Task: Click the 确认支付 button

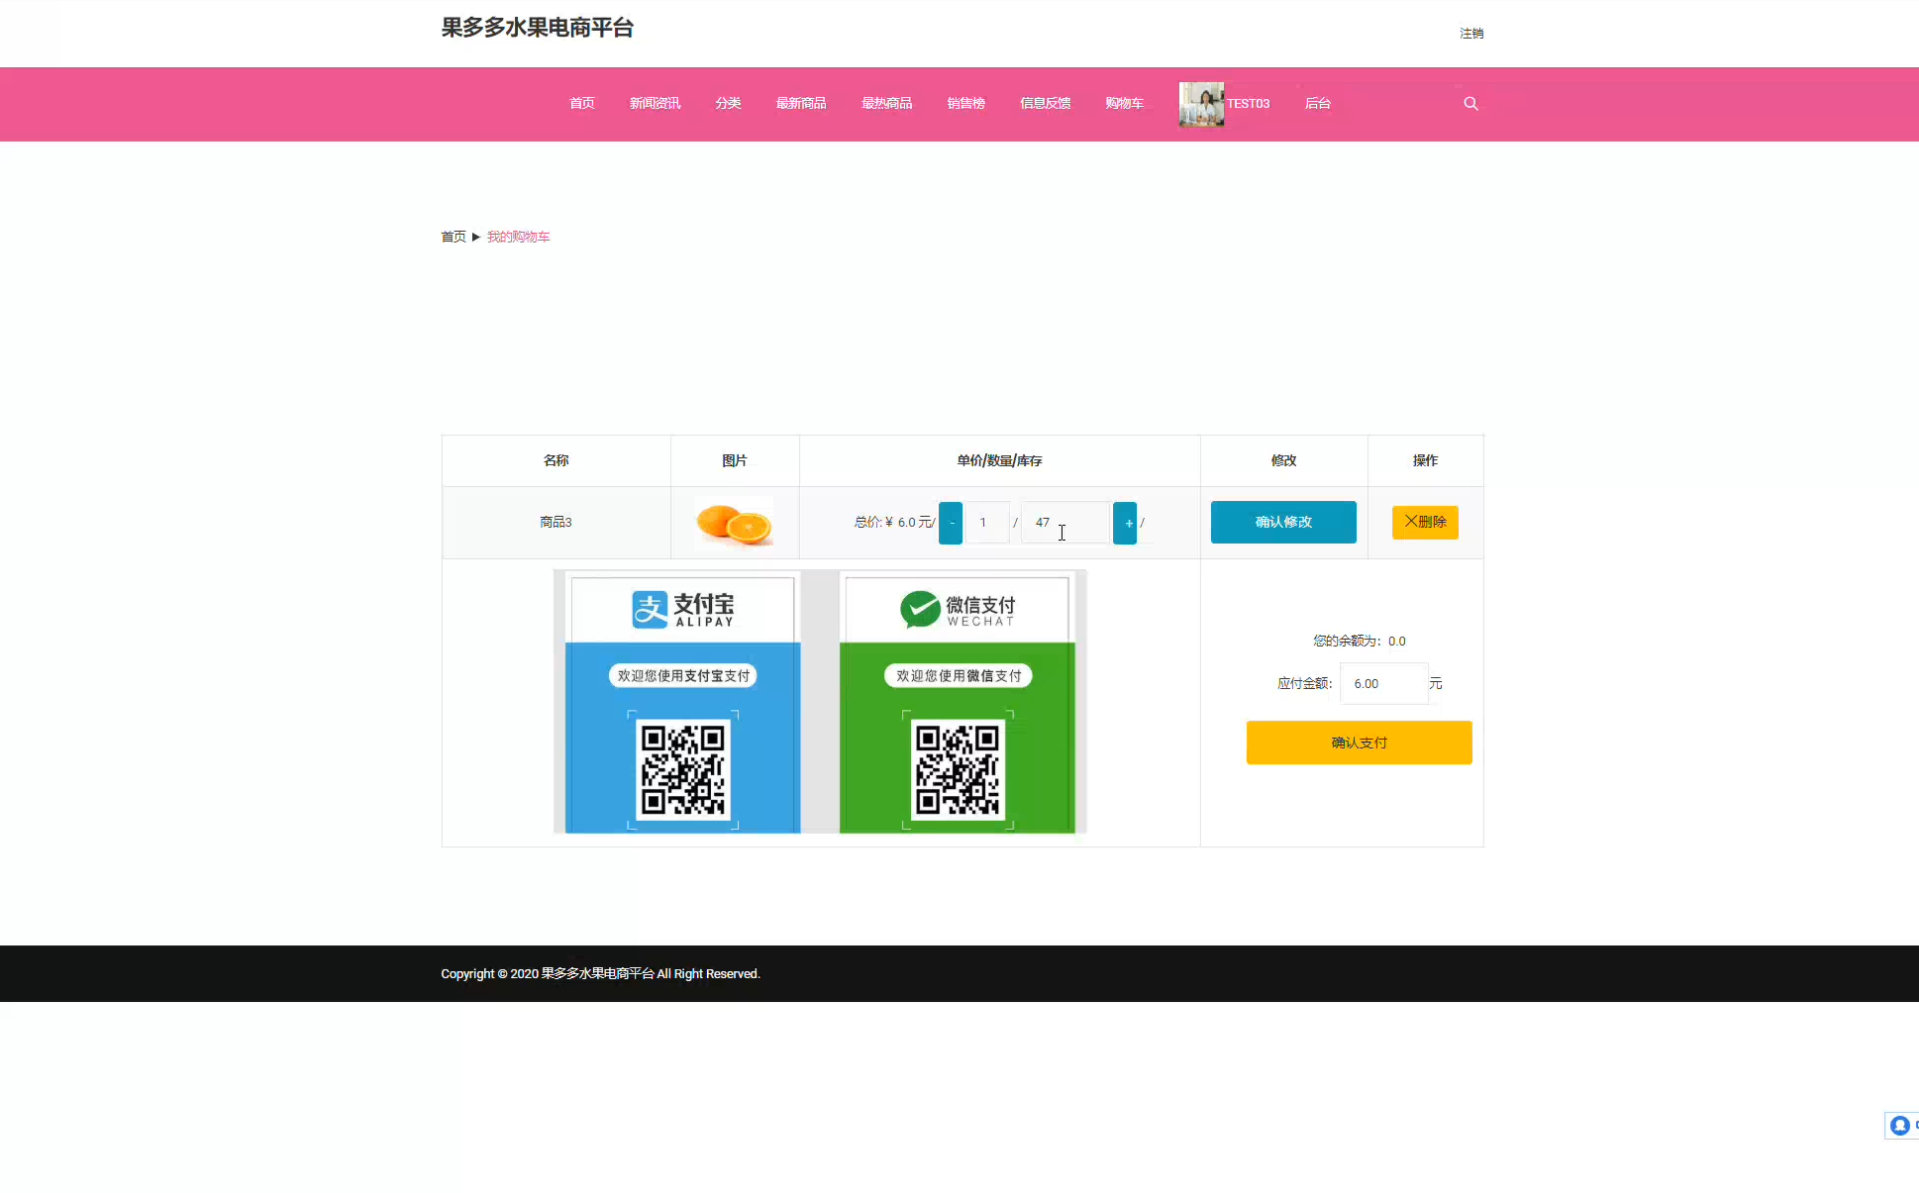Action: pyautogui.click(x=1358, y=742)
